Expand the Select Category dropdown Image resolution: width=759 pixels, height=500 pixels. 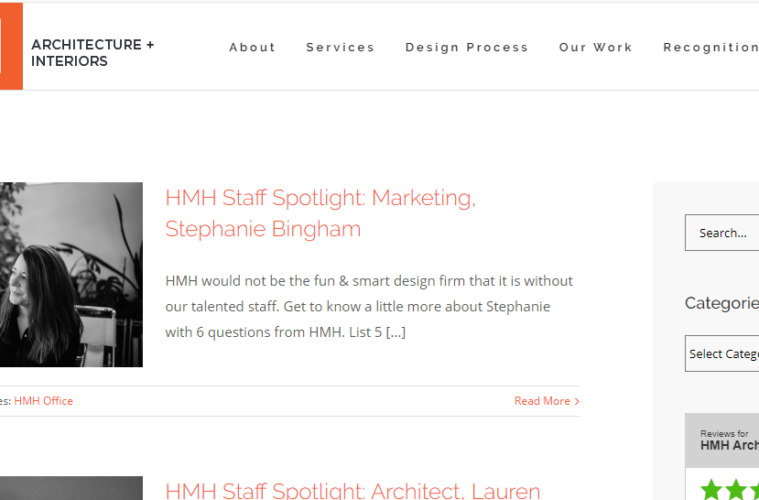pos(722,354)
